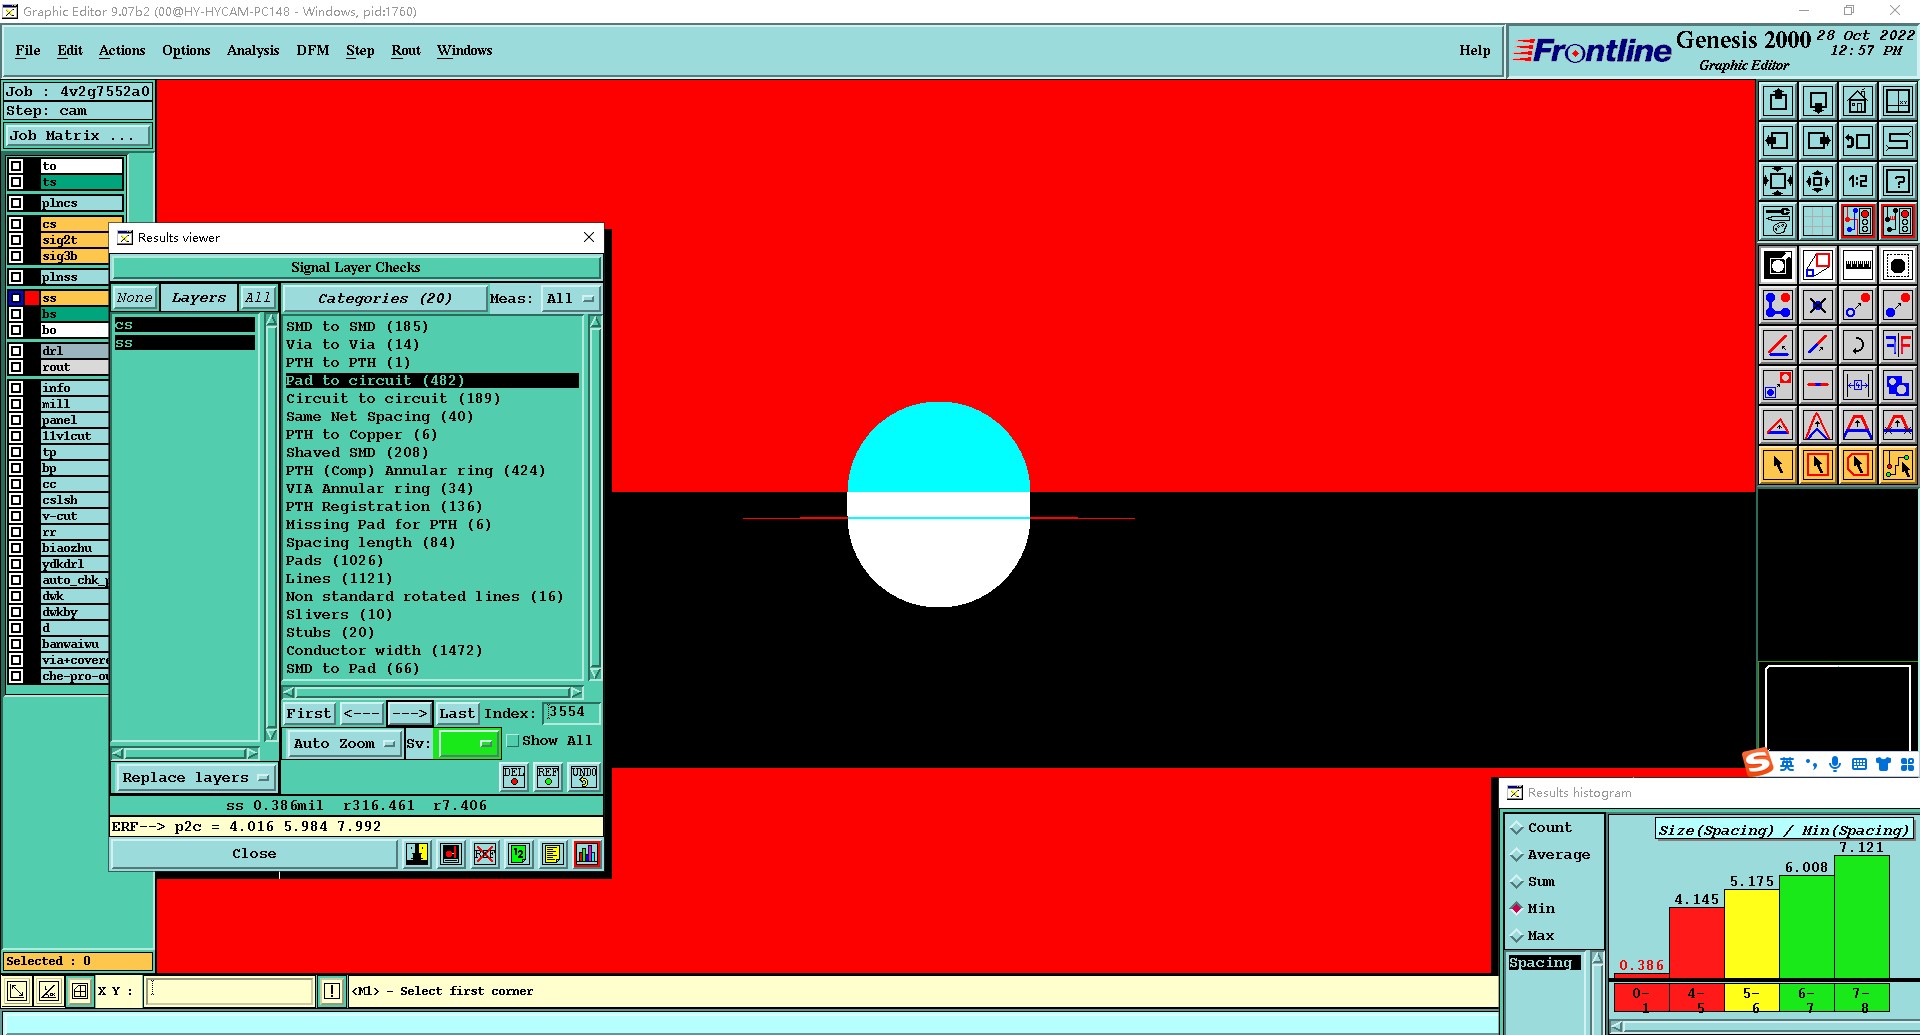Click the REF icon with green dot
Viewport: 1920px width, 1035px height.
548,777
